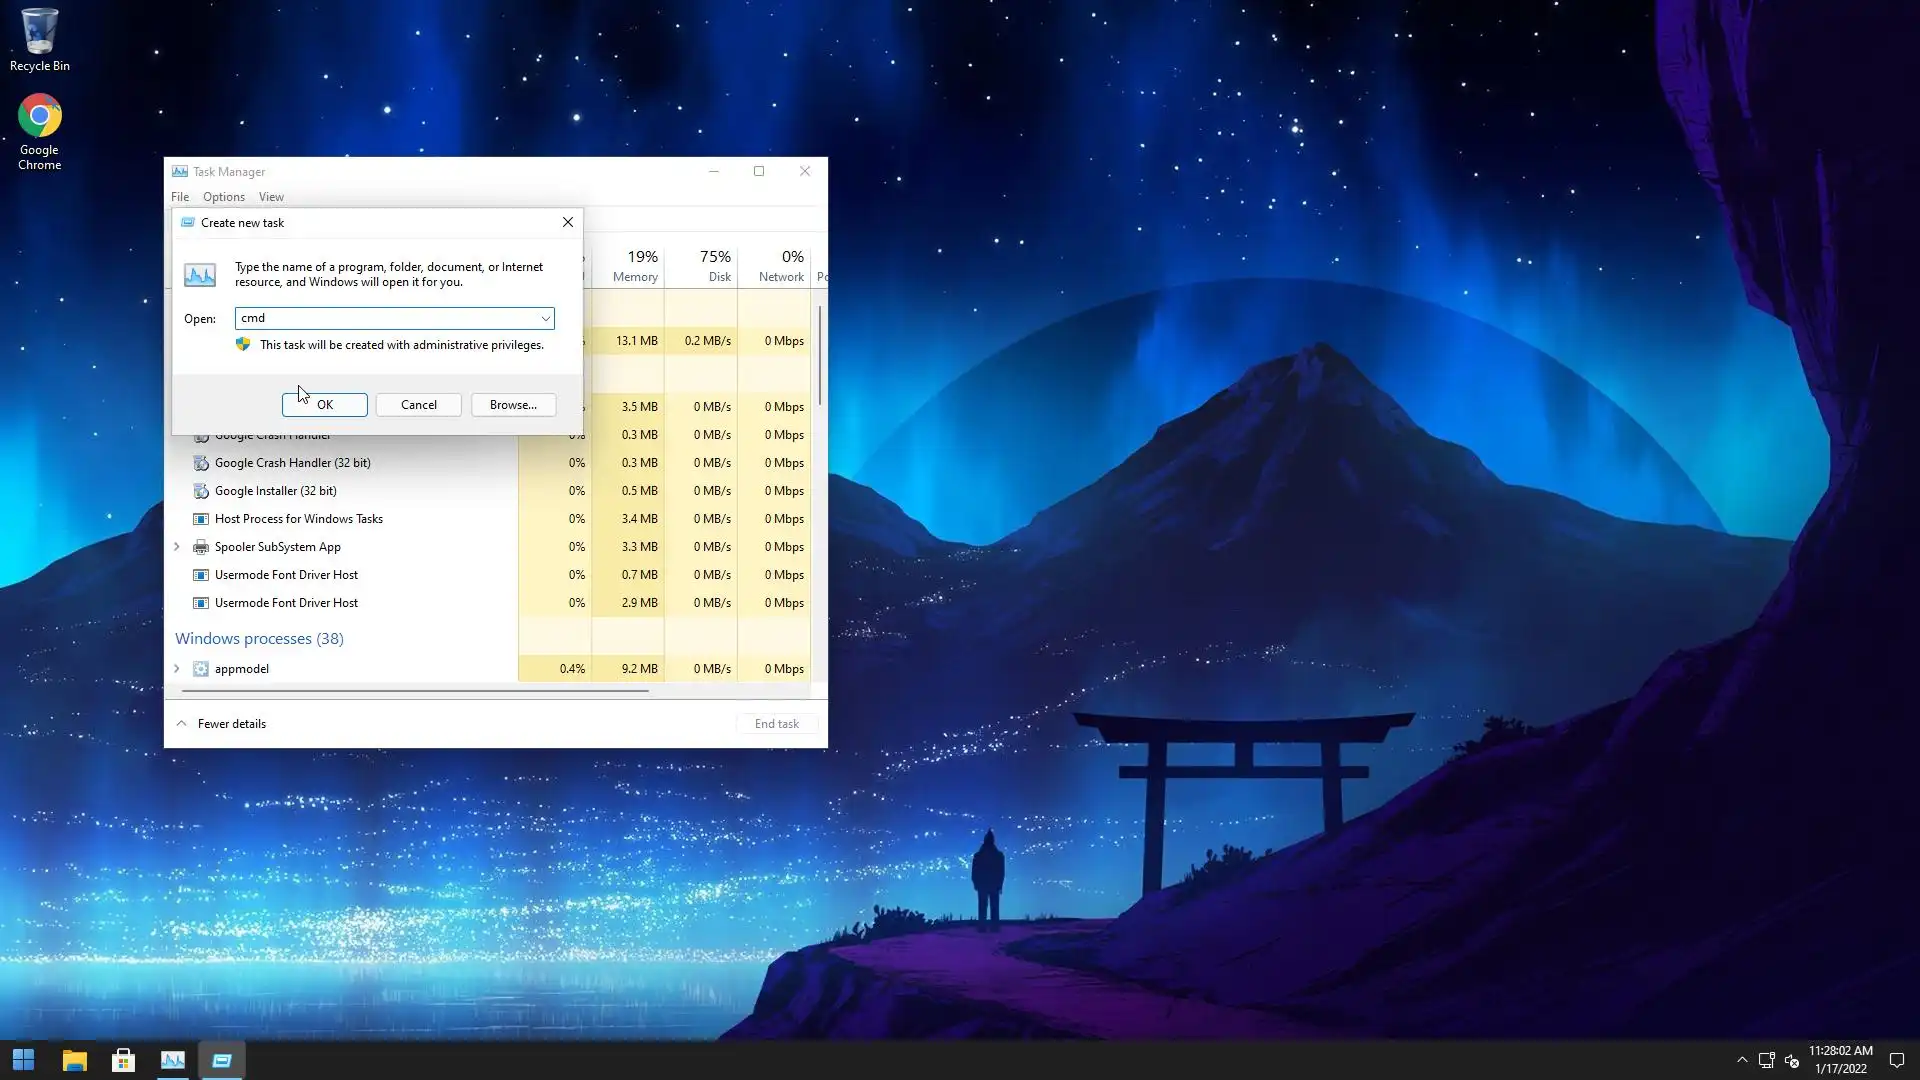Image resolution: width=1920 pixels, height=1080 pixels.
Task: Click the horizontal scrollbar in process list
Action: tap(415, 691)
